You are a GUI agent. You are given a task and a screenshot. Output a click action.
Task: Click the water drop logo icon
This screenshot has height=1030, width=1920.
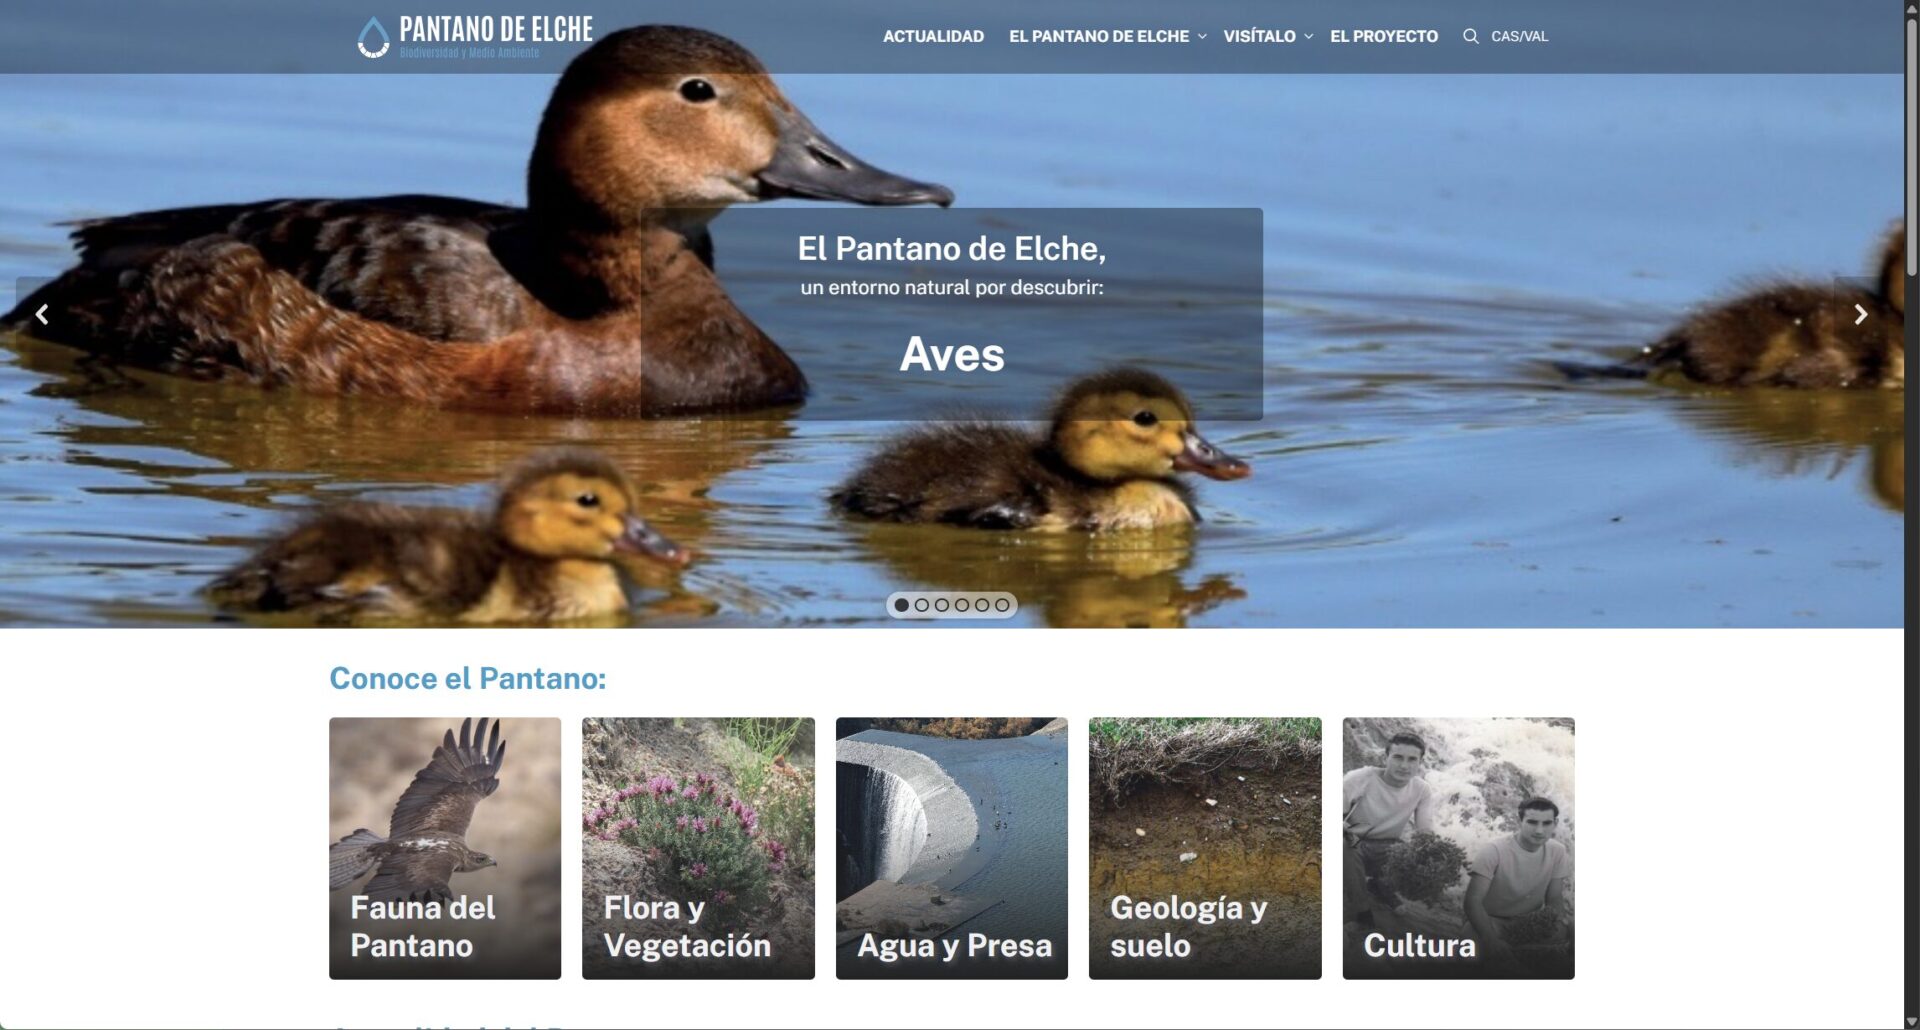(373, 37)
